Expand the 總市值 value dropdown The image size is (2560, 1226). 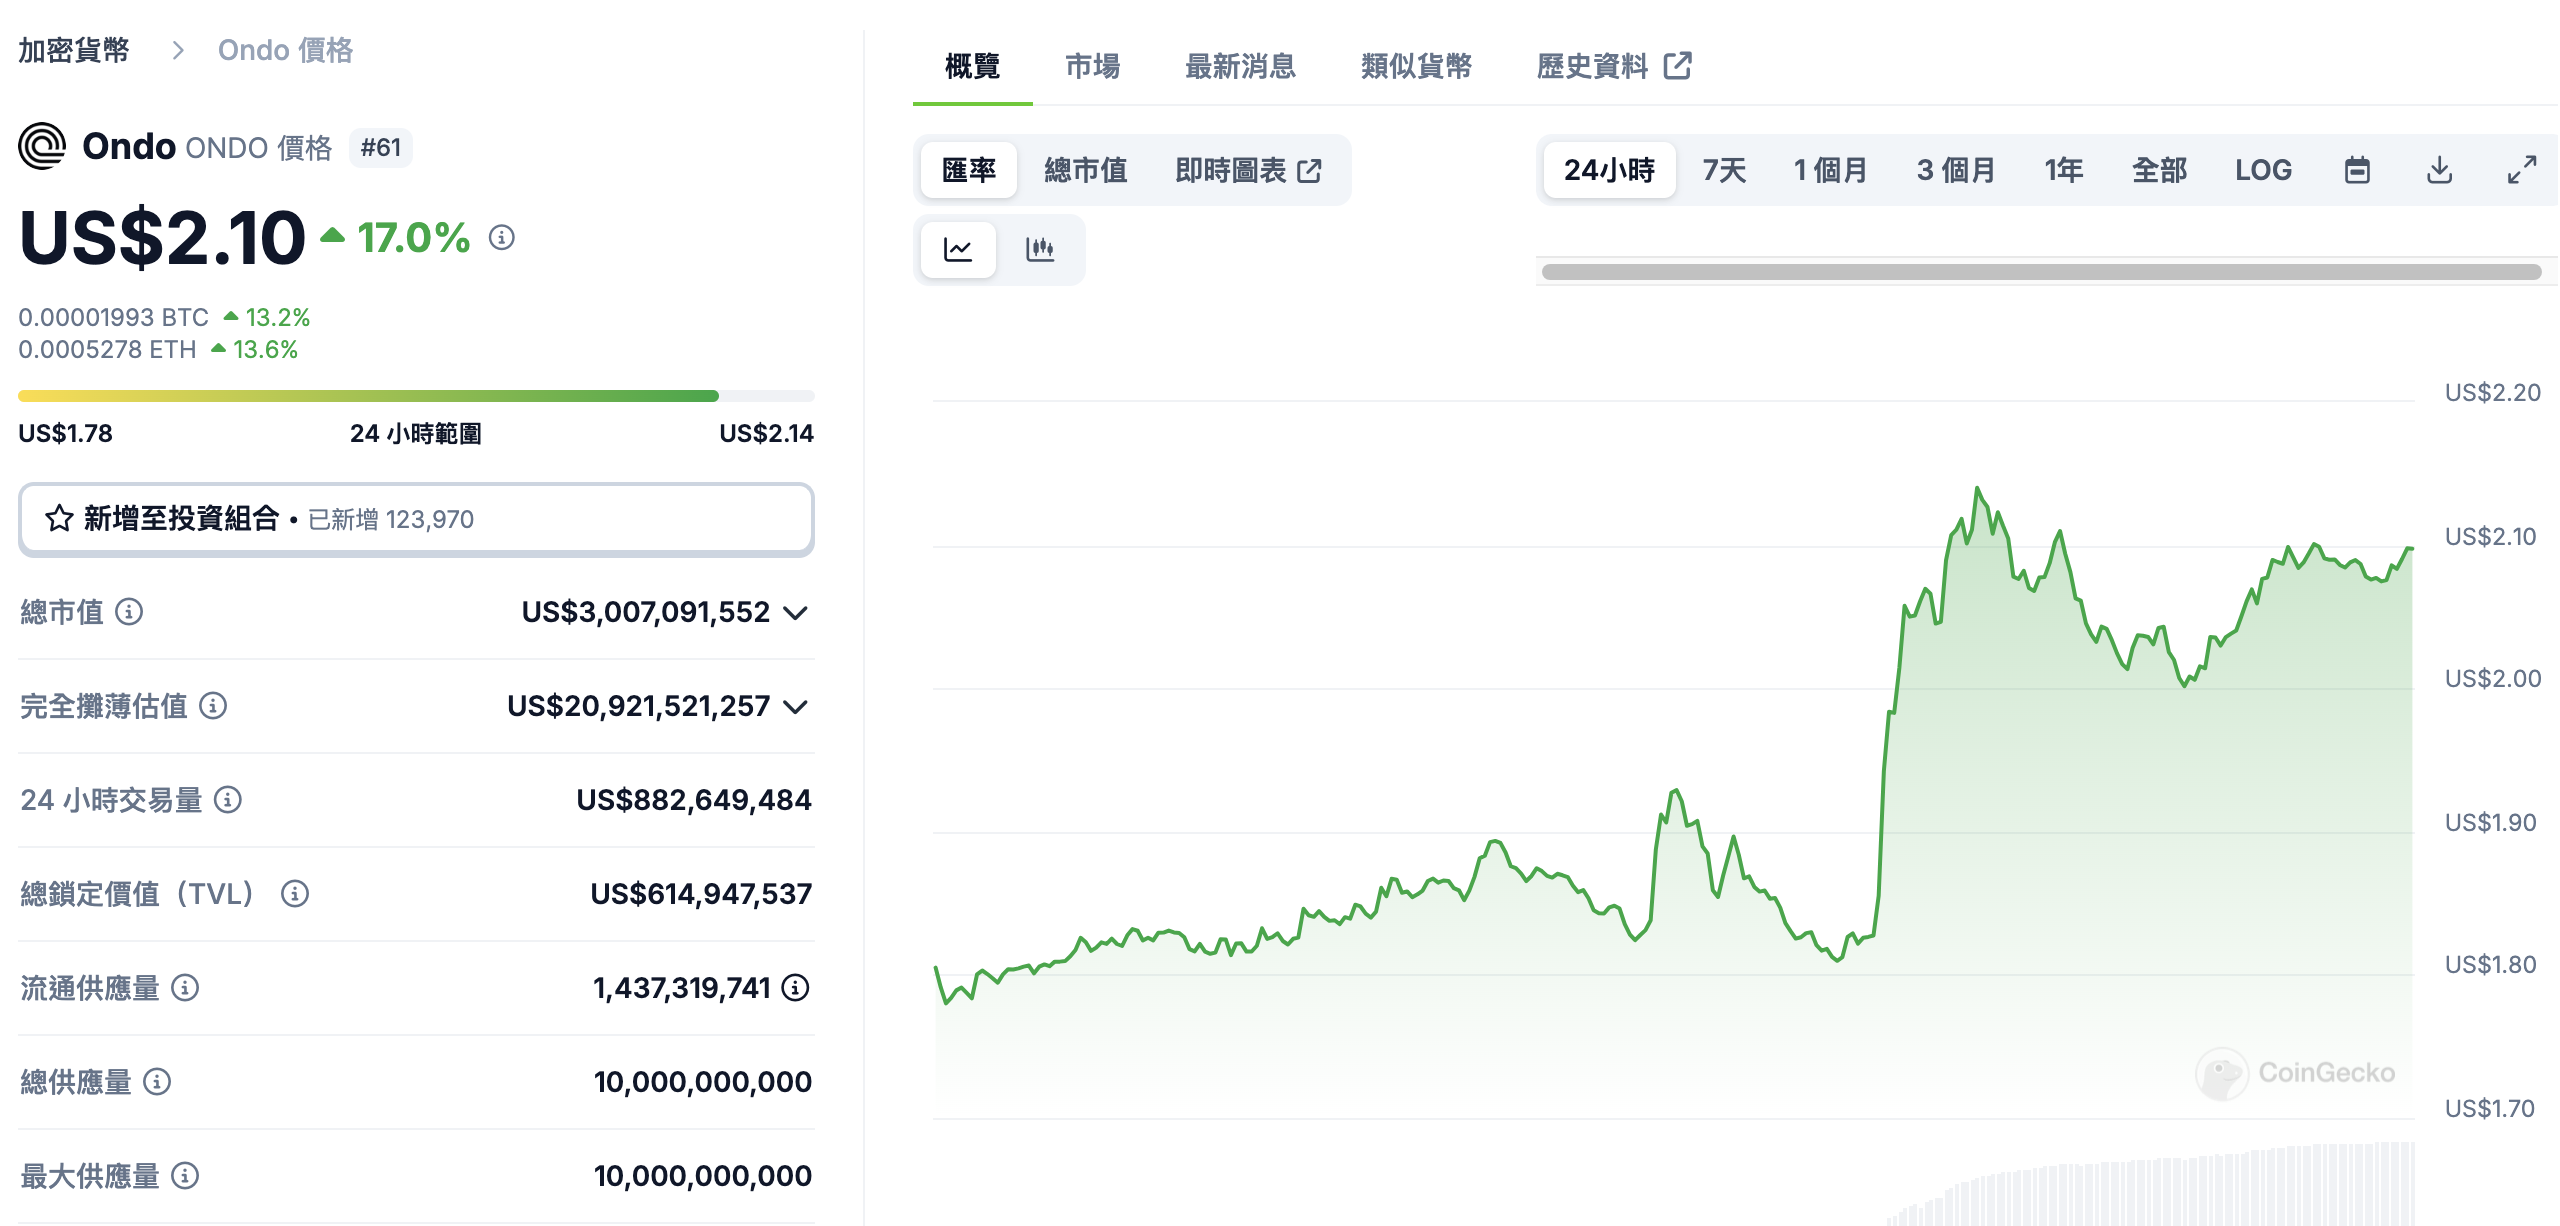point(797,614)
